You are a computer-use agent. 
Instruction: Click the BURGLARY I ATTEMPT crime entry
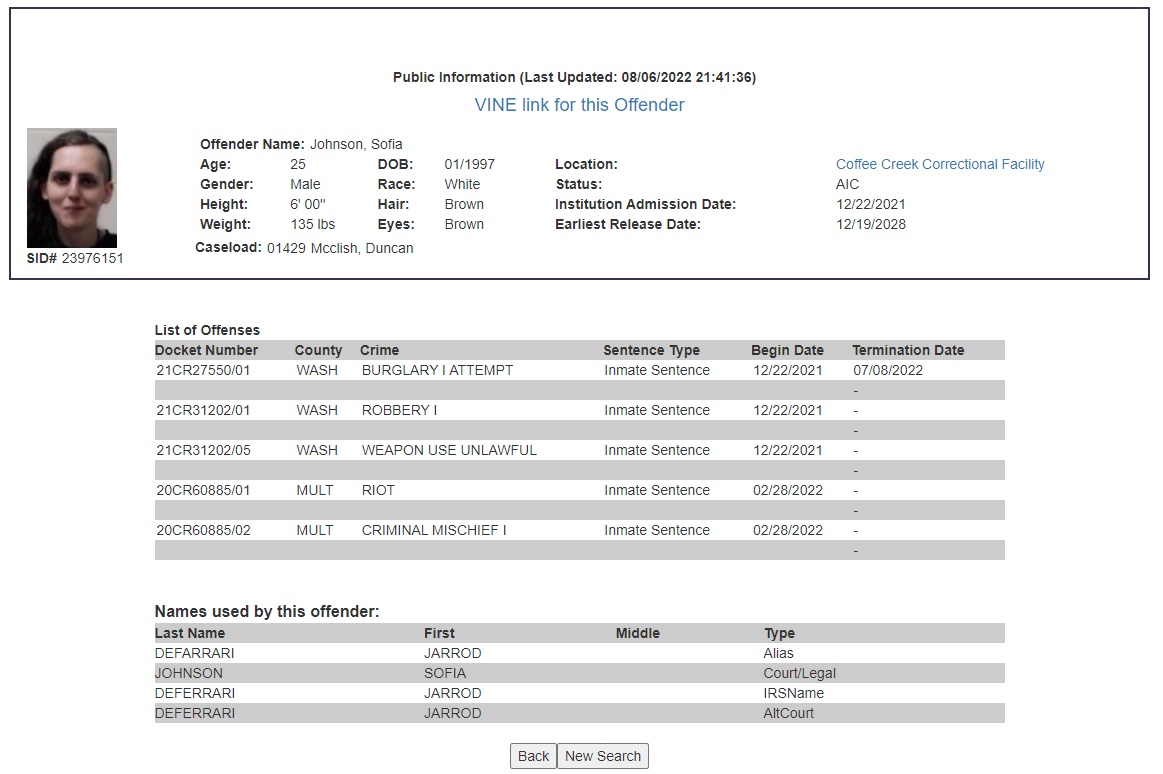point(437,370)
